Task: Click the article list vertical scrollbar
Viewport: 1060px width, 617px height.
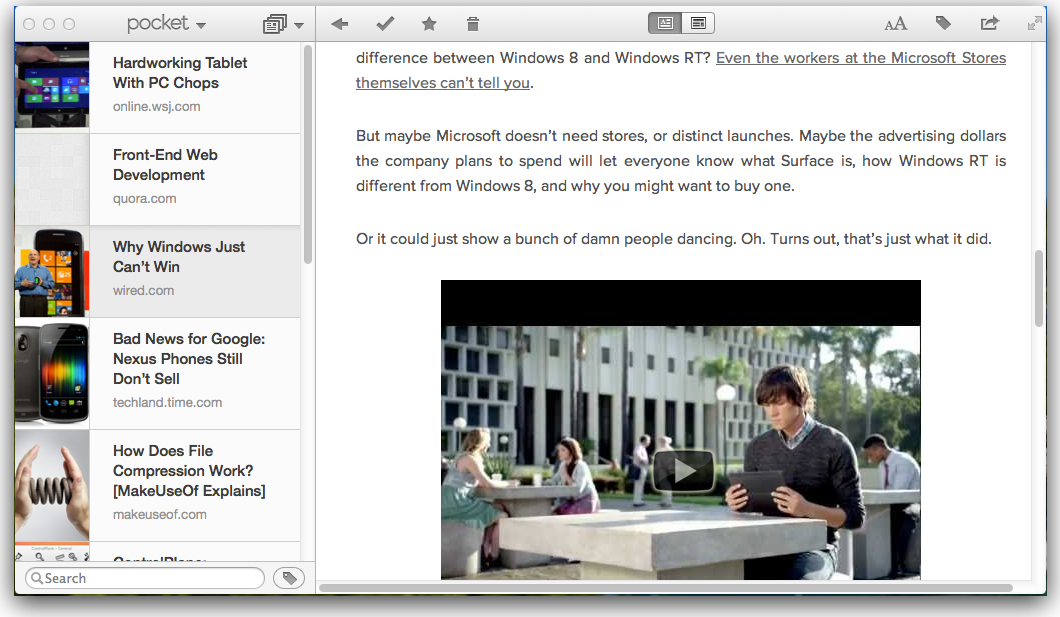Action: (308, 155)
